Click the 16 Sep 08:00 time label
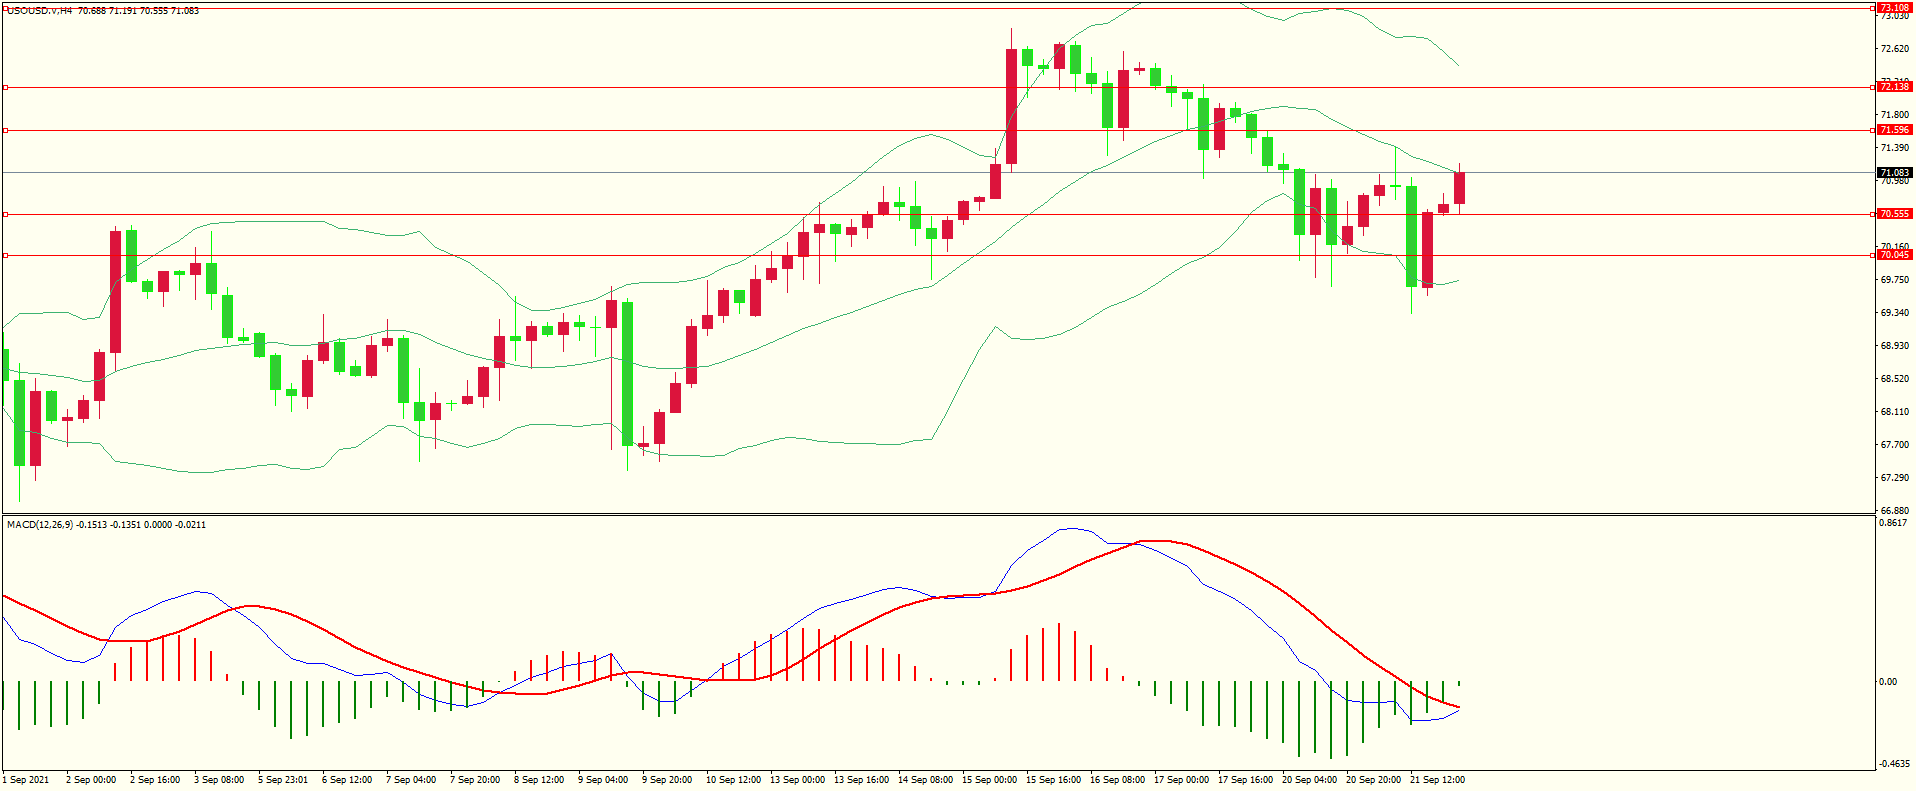Viewport: 1916px width, 791px height. coord(1117,780)
